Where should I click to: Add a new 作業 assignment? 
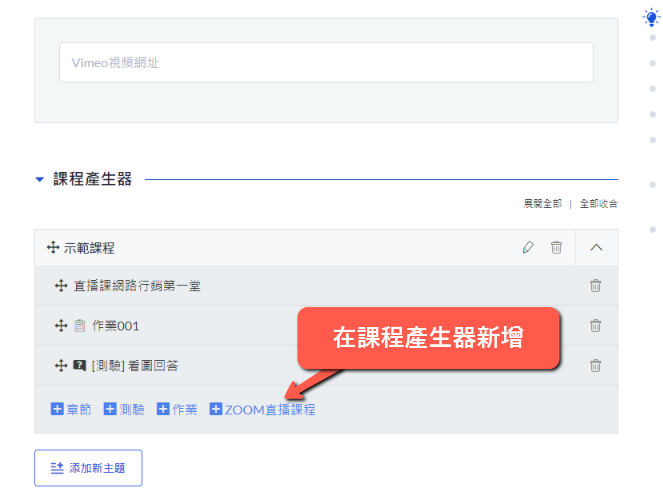[177, 409]
